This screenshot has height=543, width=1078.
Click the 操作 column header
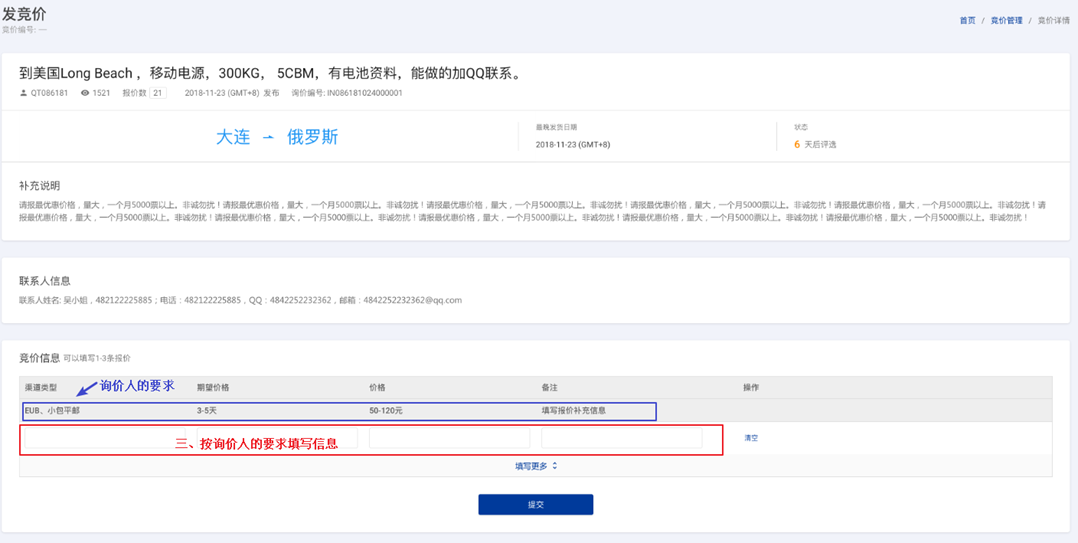pos(751,387)
